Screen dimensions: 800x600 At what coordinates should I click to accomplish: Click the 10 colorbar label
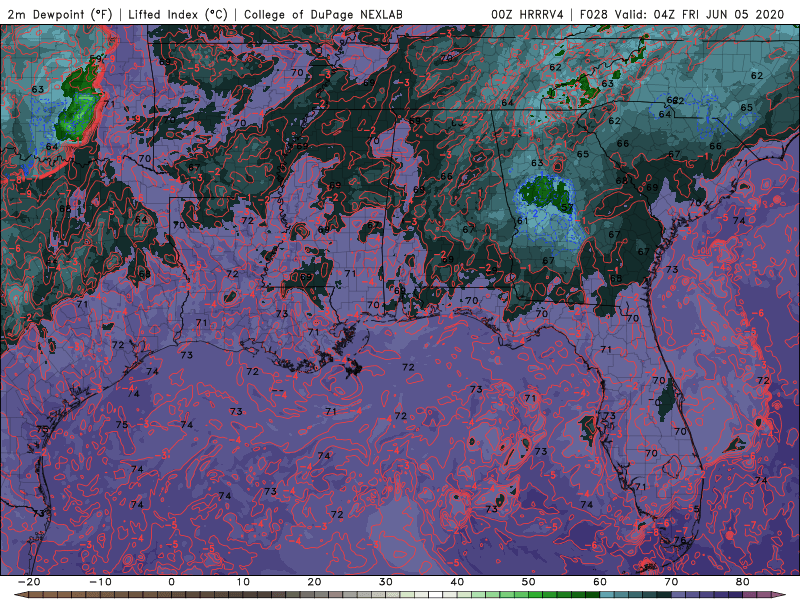coord(243,582)
